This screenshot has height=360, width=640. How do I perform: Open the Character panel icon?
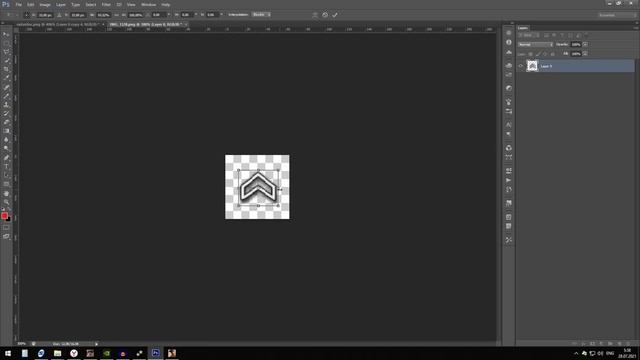pyautogui.click(x=509, y=125)
